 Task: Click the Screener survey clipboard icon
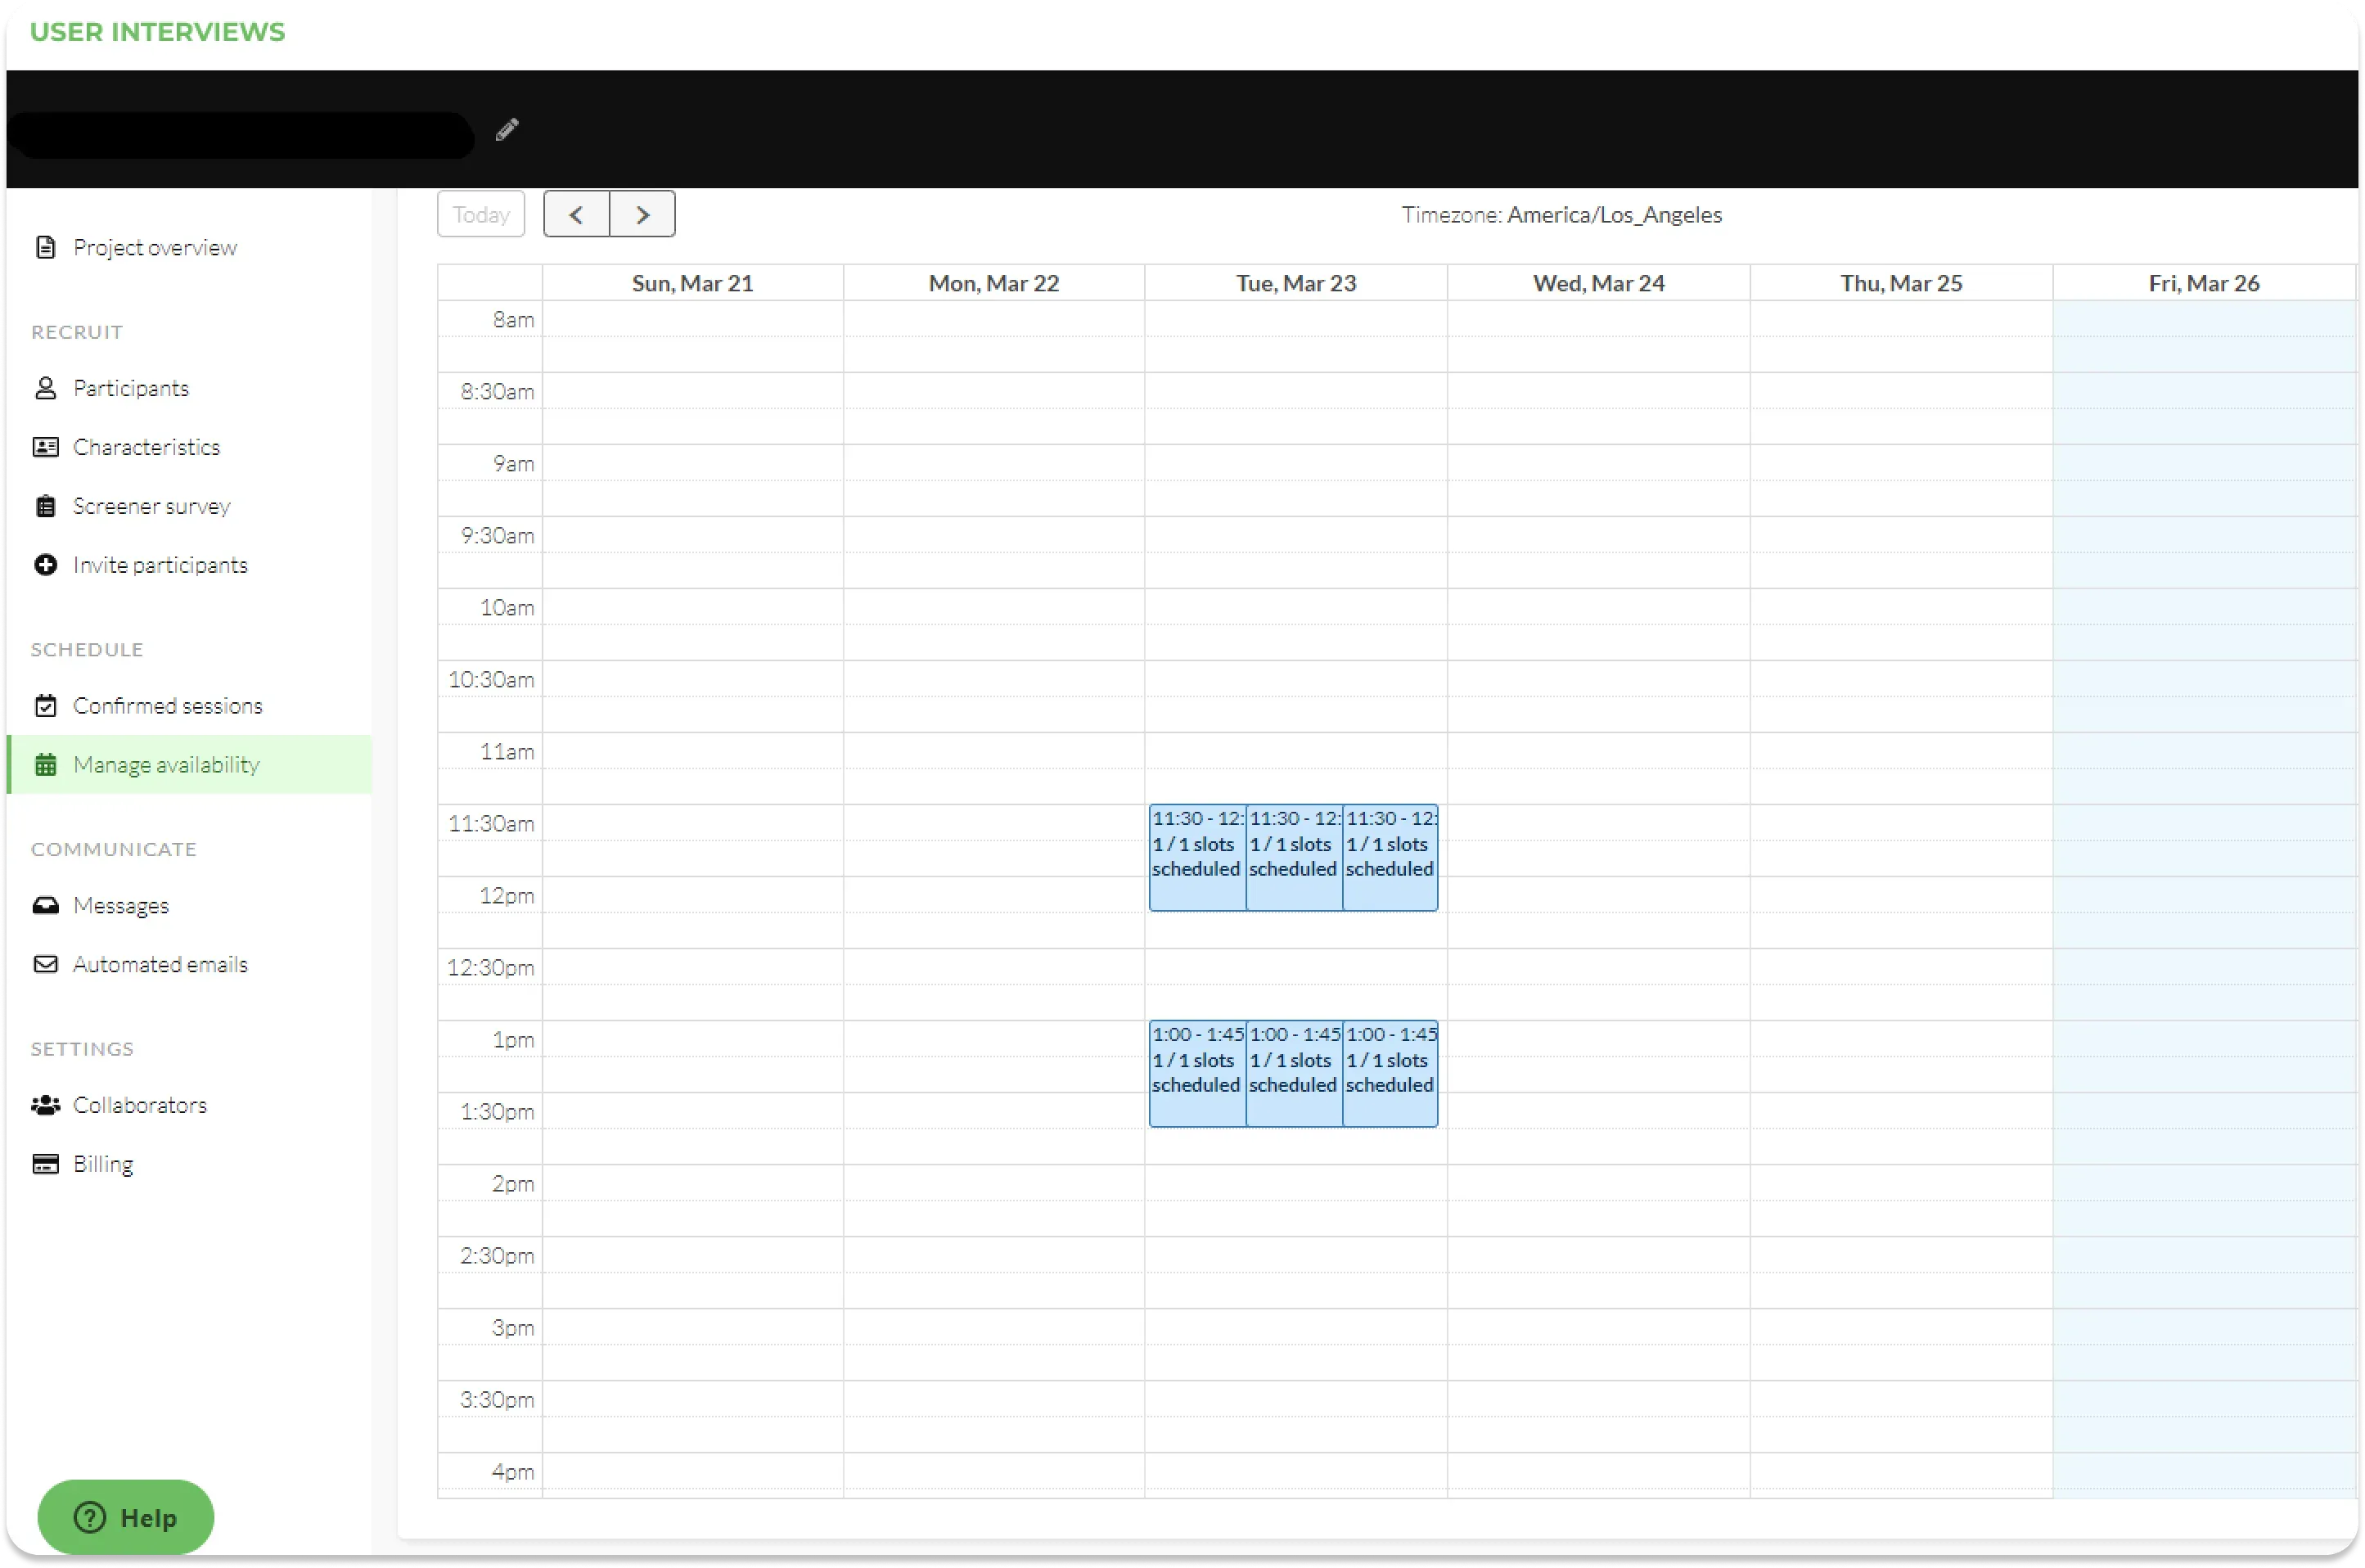(46, 506)
